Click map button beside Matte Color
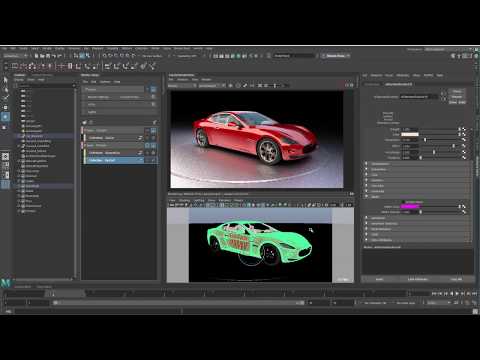The height and width of the screenshot is (360, 480). click(464, 207)
